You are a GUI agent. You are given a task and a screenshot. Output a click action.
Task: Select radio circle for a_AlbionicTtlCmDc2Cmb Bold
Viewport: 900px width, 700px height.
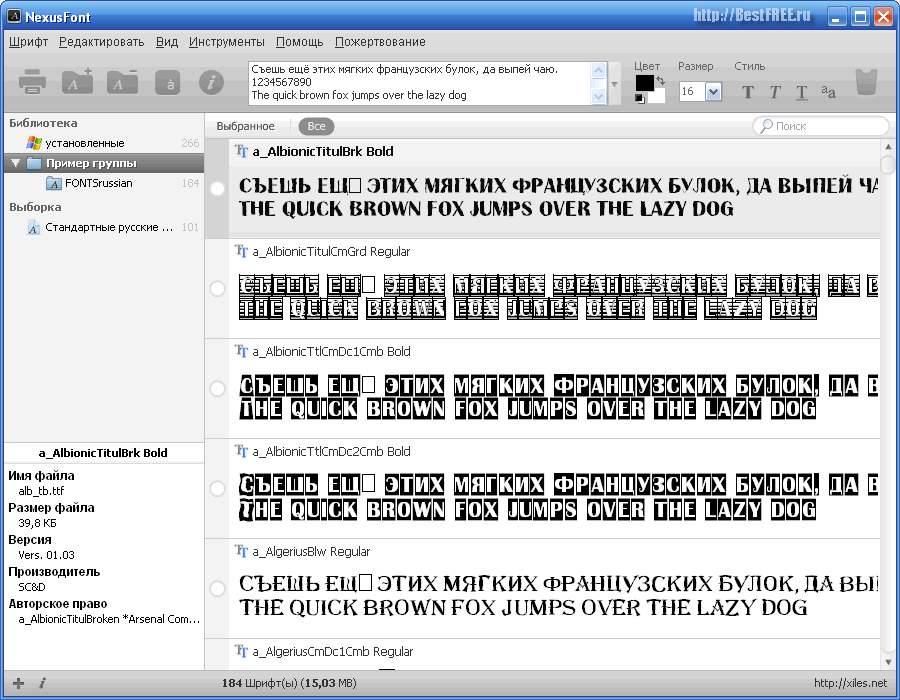point(217,488)
